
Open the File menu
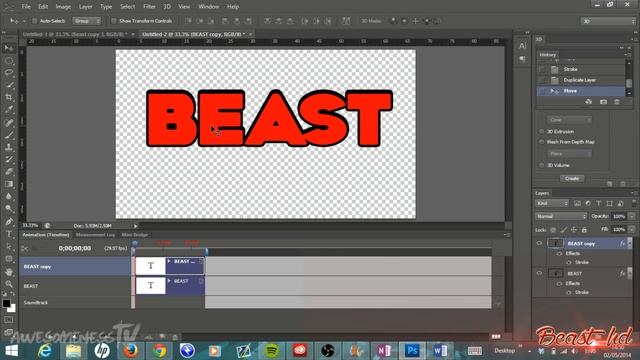tap(26, 7)
